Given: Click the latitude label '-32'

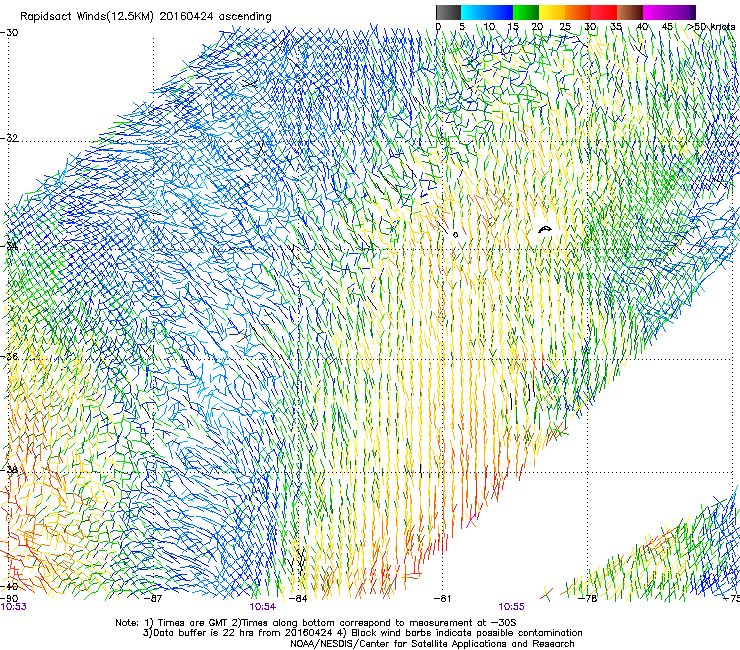Looking at the screenshot, I should [x=9, y=138].
